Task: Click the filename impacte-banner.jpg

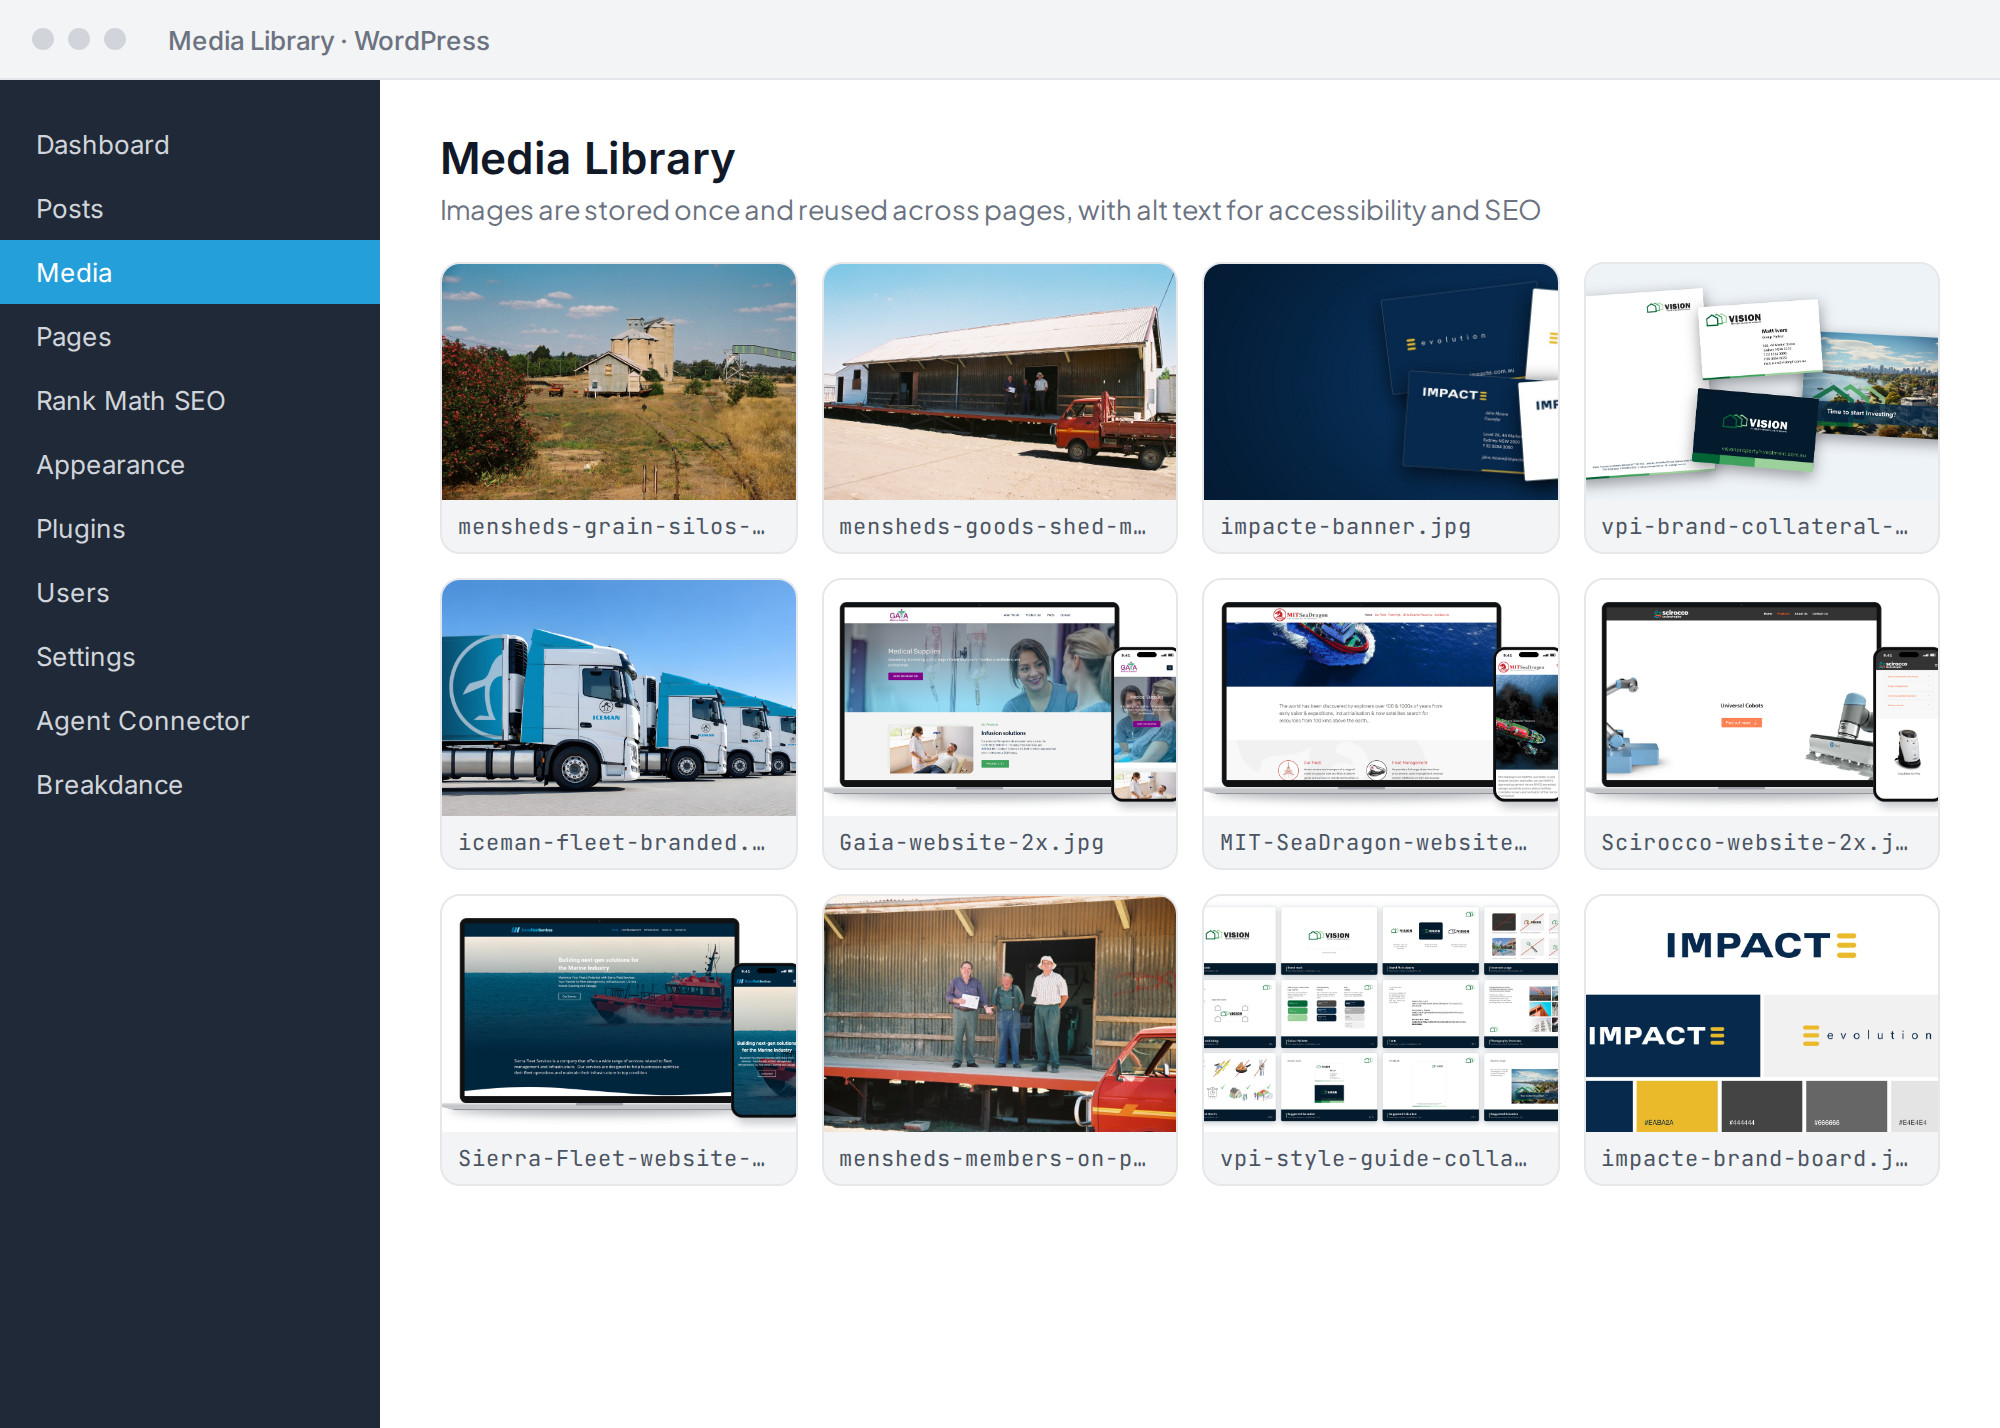Action: tap(1346, 527)
